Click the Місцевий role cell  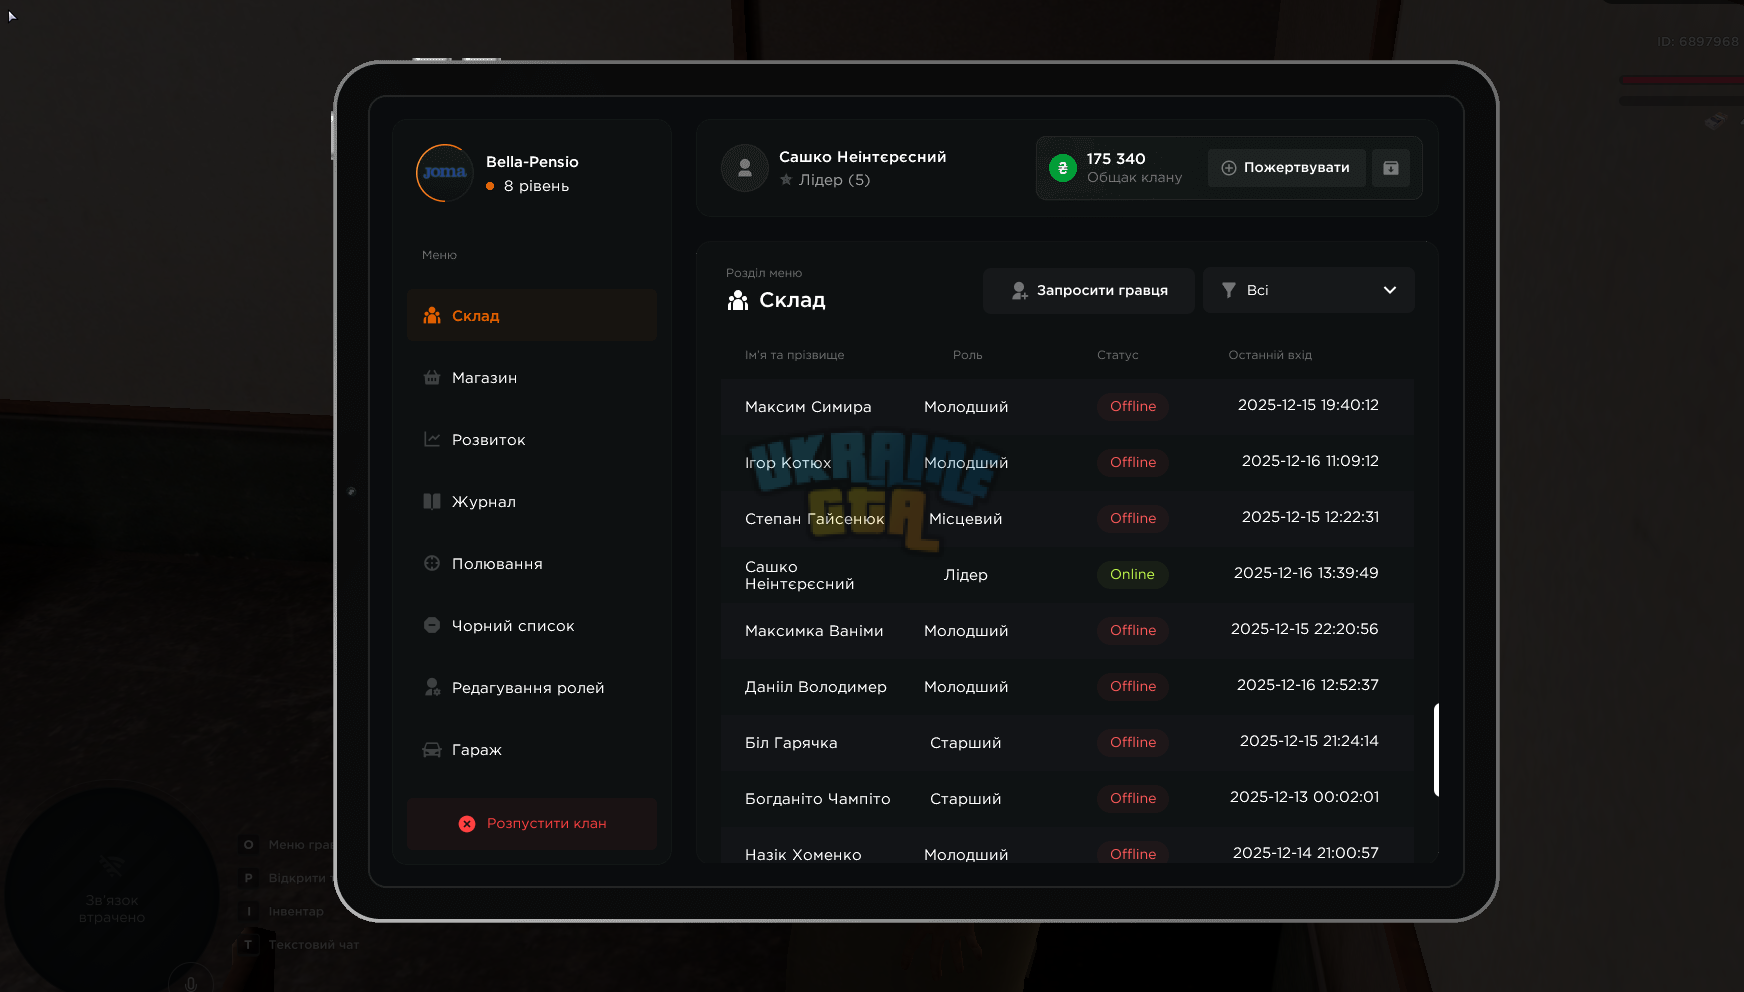966,519
